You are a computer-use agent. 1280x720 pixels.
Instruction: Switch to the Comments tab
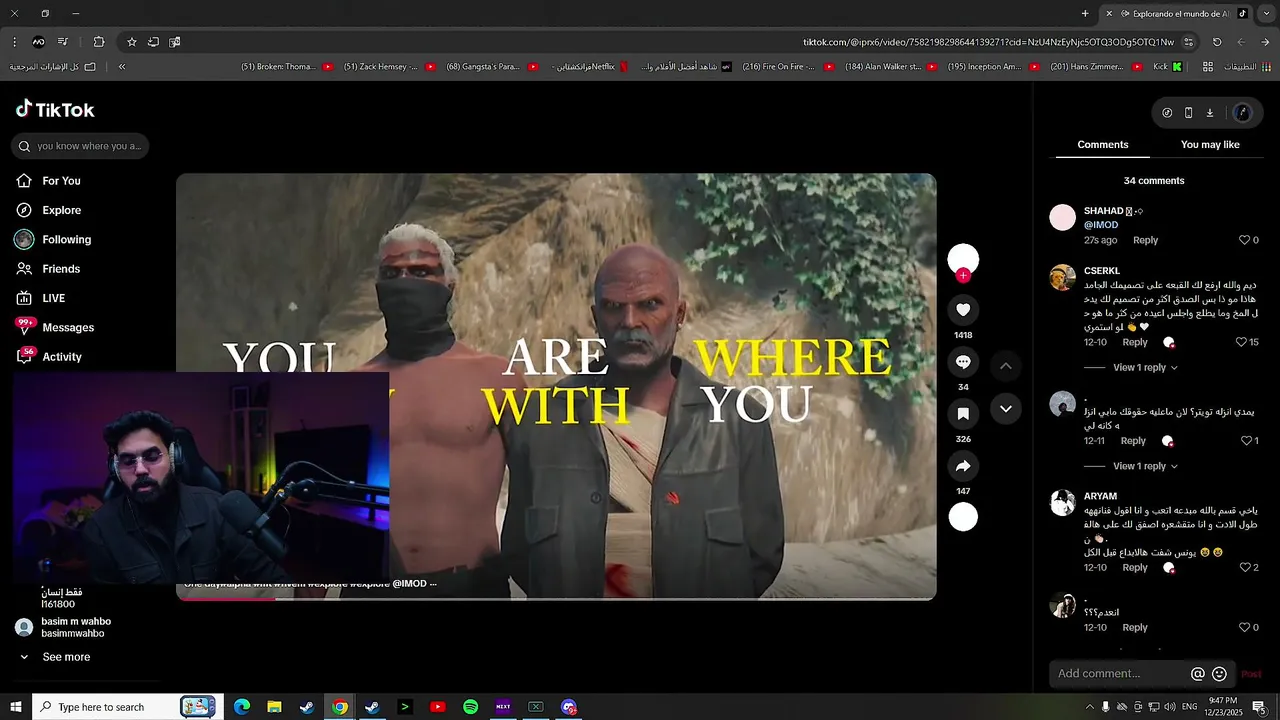point(1103,145)
